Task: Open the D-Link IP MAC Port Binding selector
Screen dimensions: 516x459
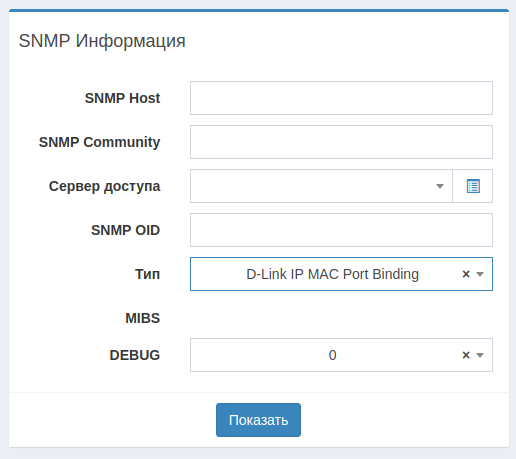Action: [341, 274]
